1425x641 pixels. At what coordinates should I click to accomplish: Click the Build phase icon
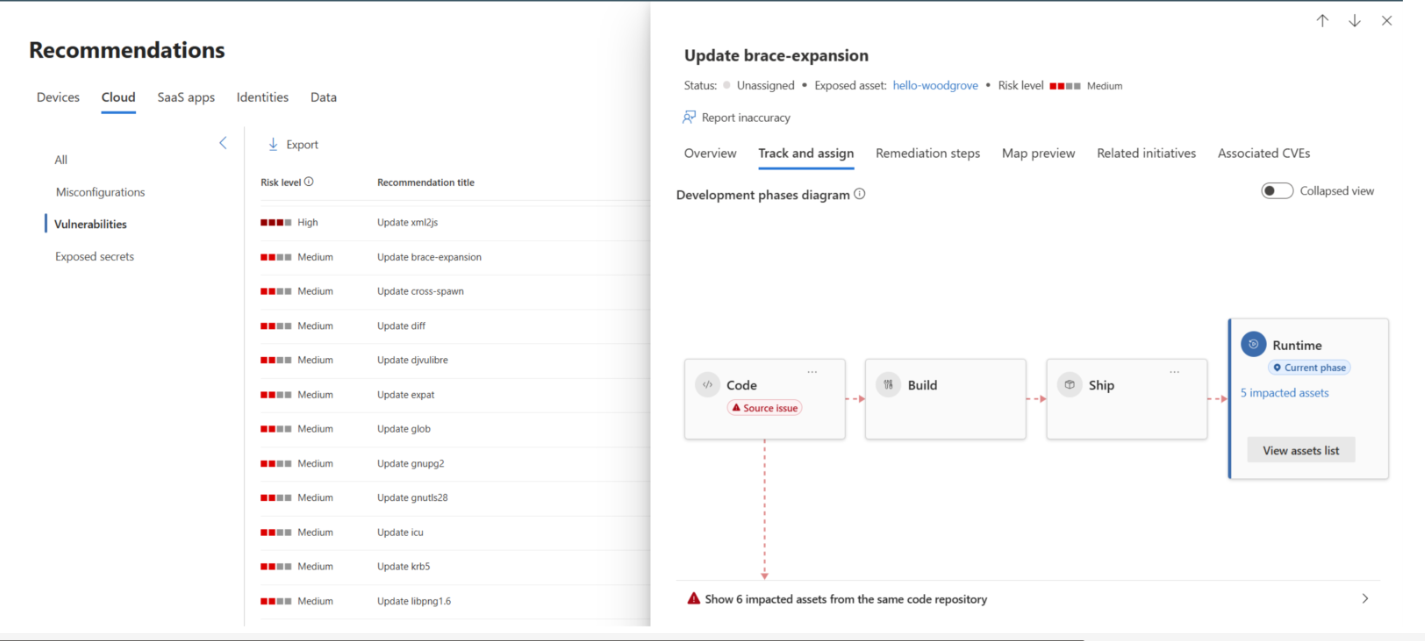pos(888,385)
